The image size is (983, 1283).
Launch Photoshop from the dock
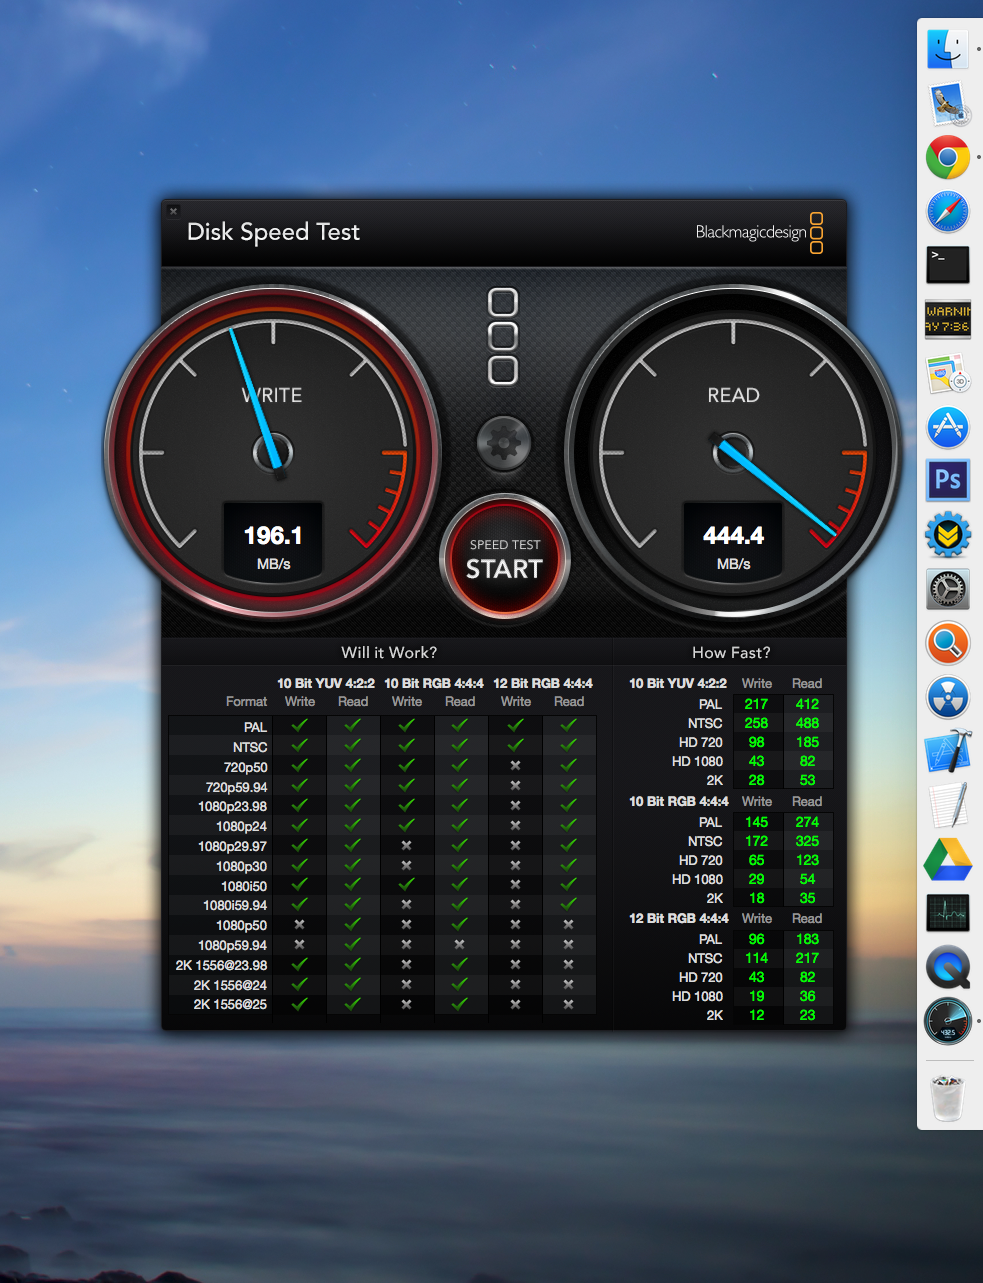(947, 481)
